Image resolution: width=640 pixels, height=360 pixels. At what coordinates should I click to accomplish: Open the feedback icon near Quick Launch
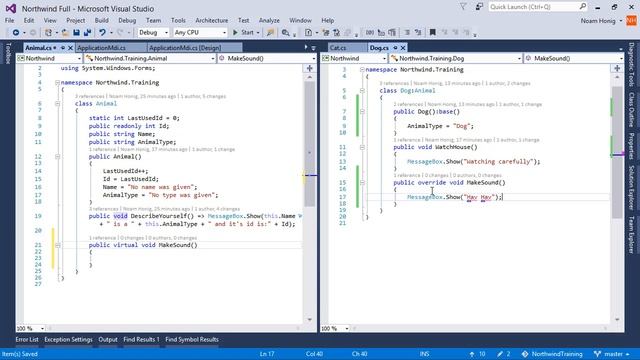(479, 7)
